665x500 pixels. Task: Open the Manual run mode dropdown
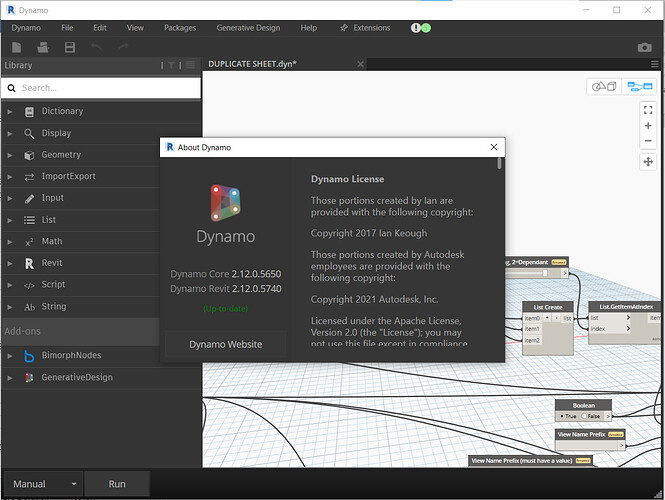coord(44,484)
